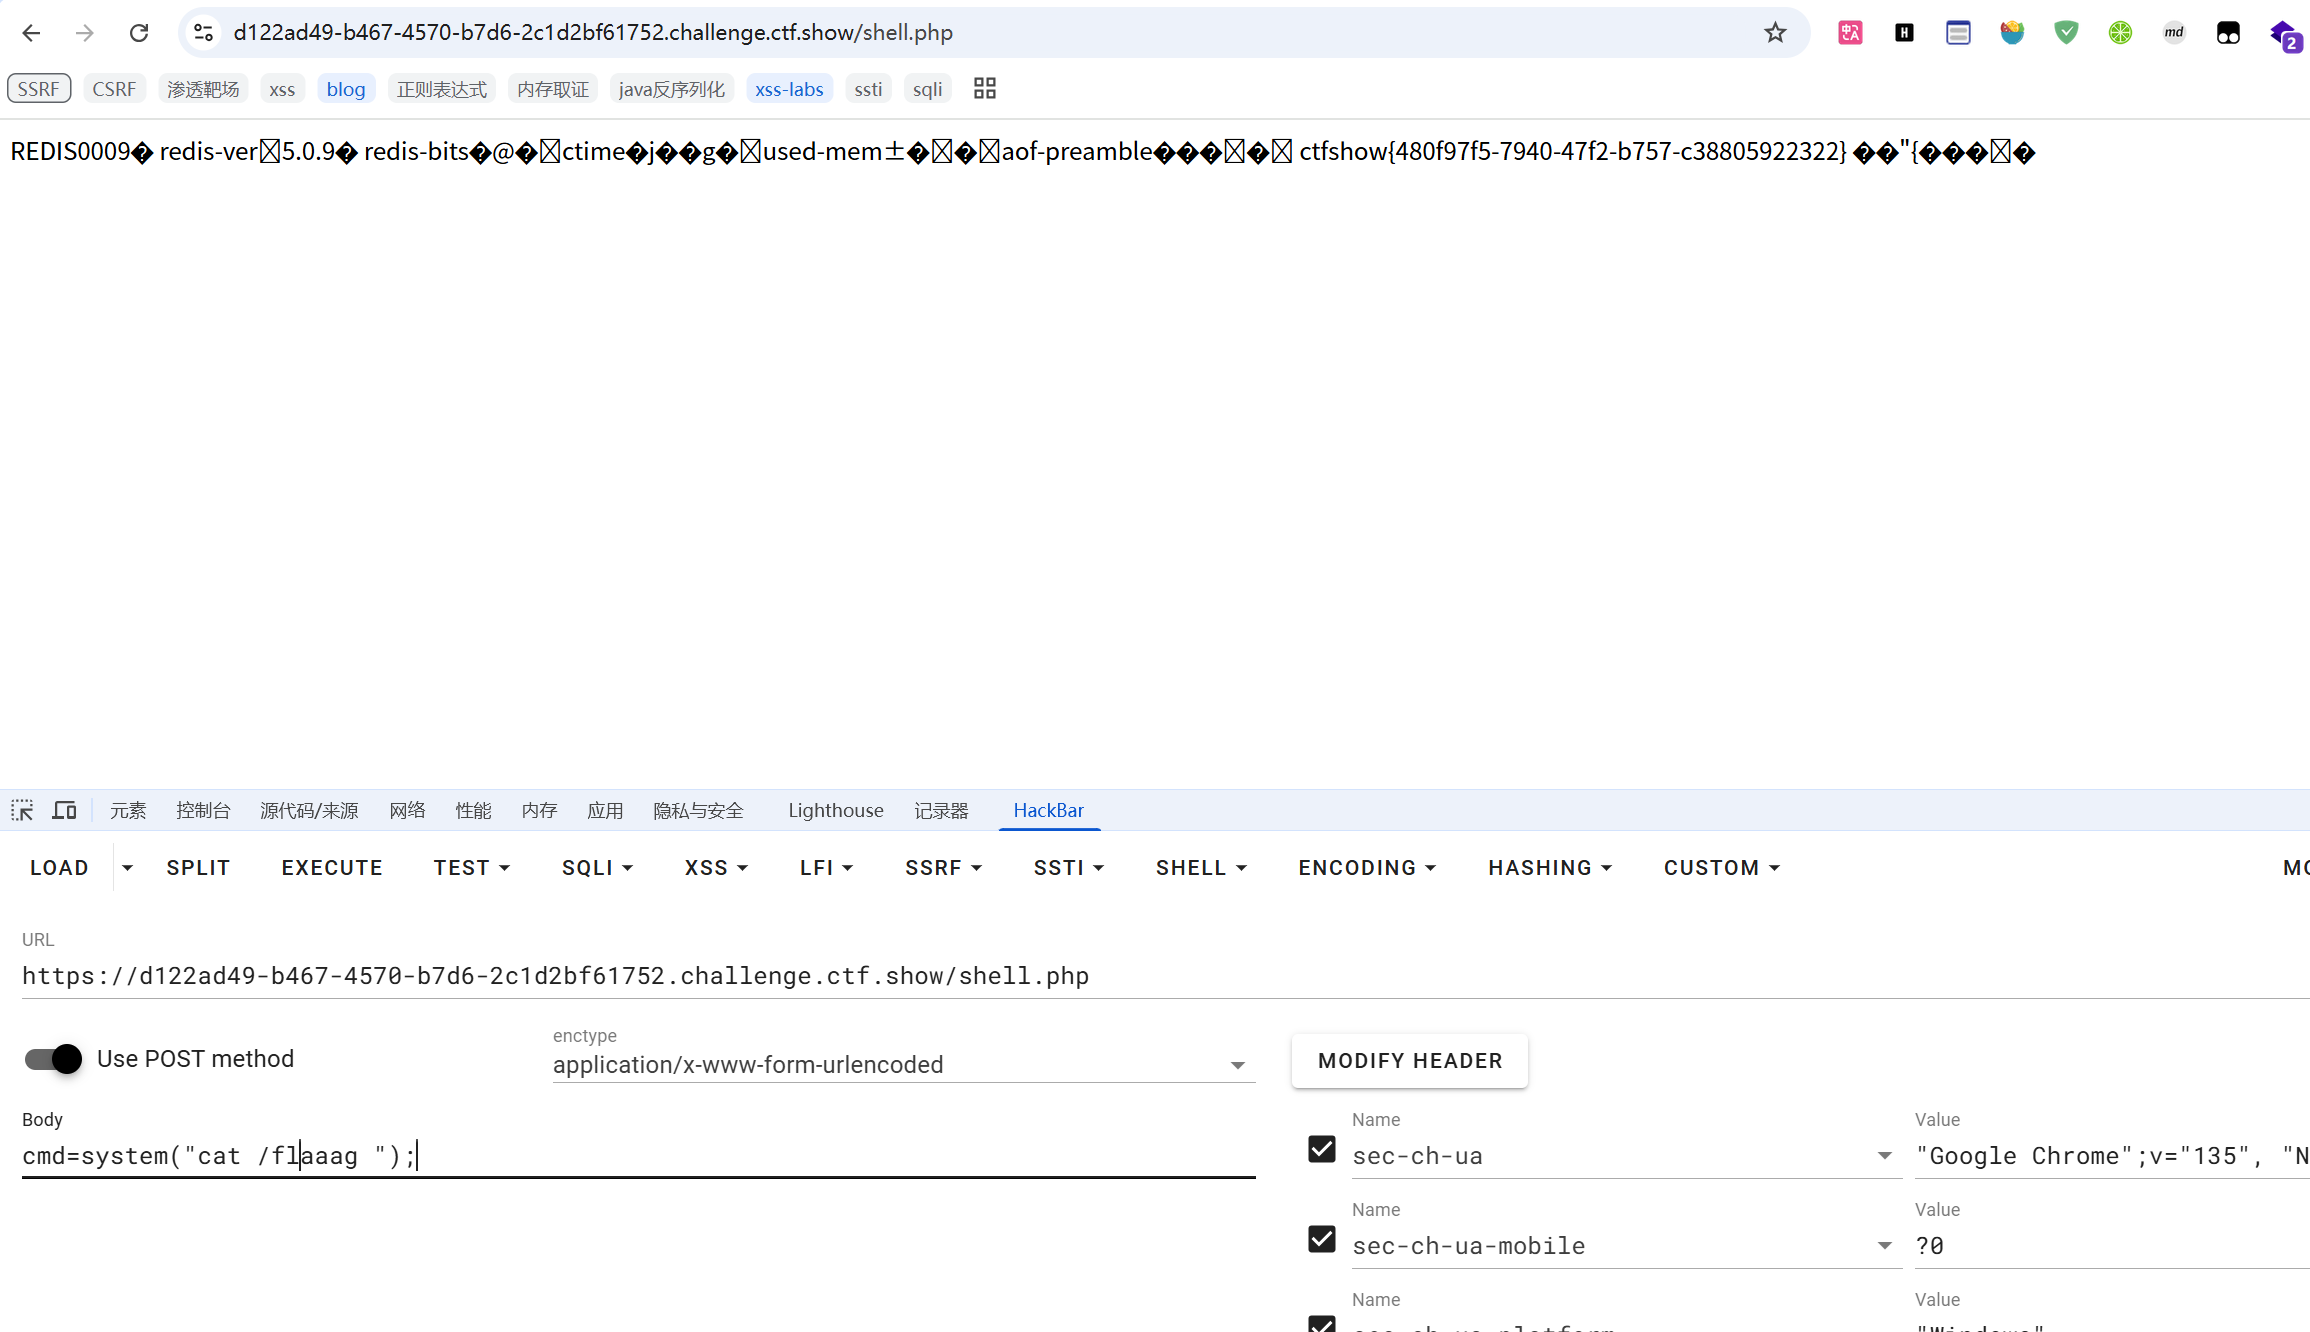This screenshot has height=1332, width=2310.
Task: Open the SQLI dropdown menu
Action: [597, 868]
